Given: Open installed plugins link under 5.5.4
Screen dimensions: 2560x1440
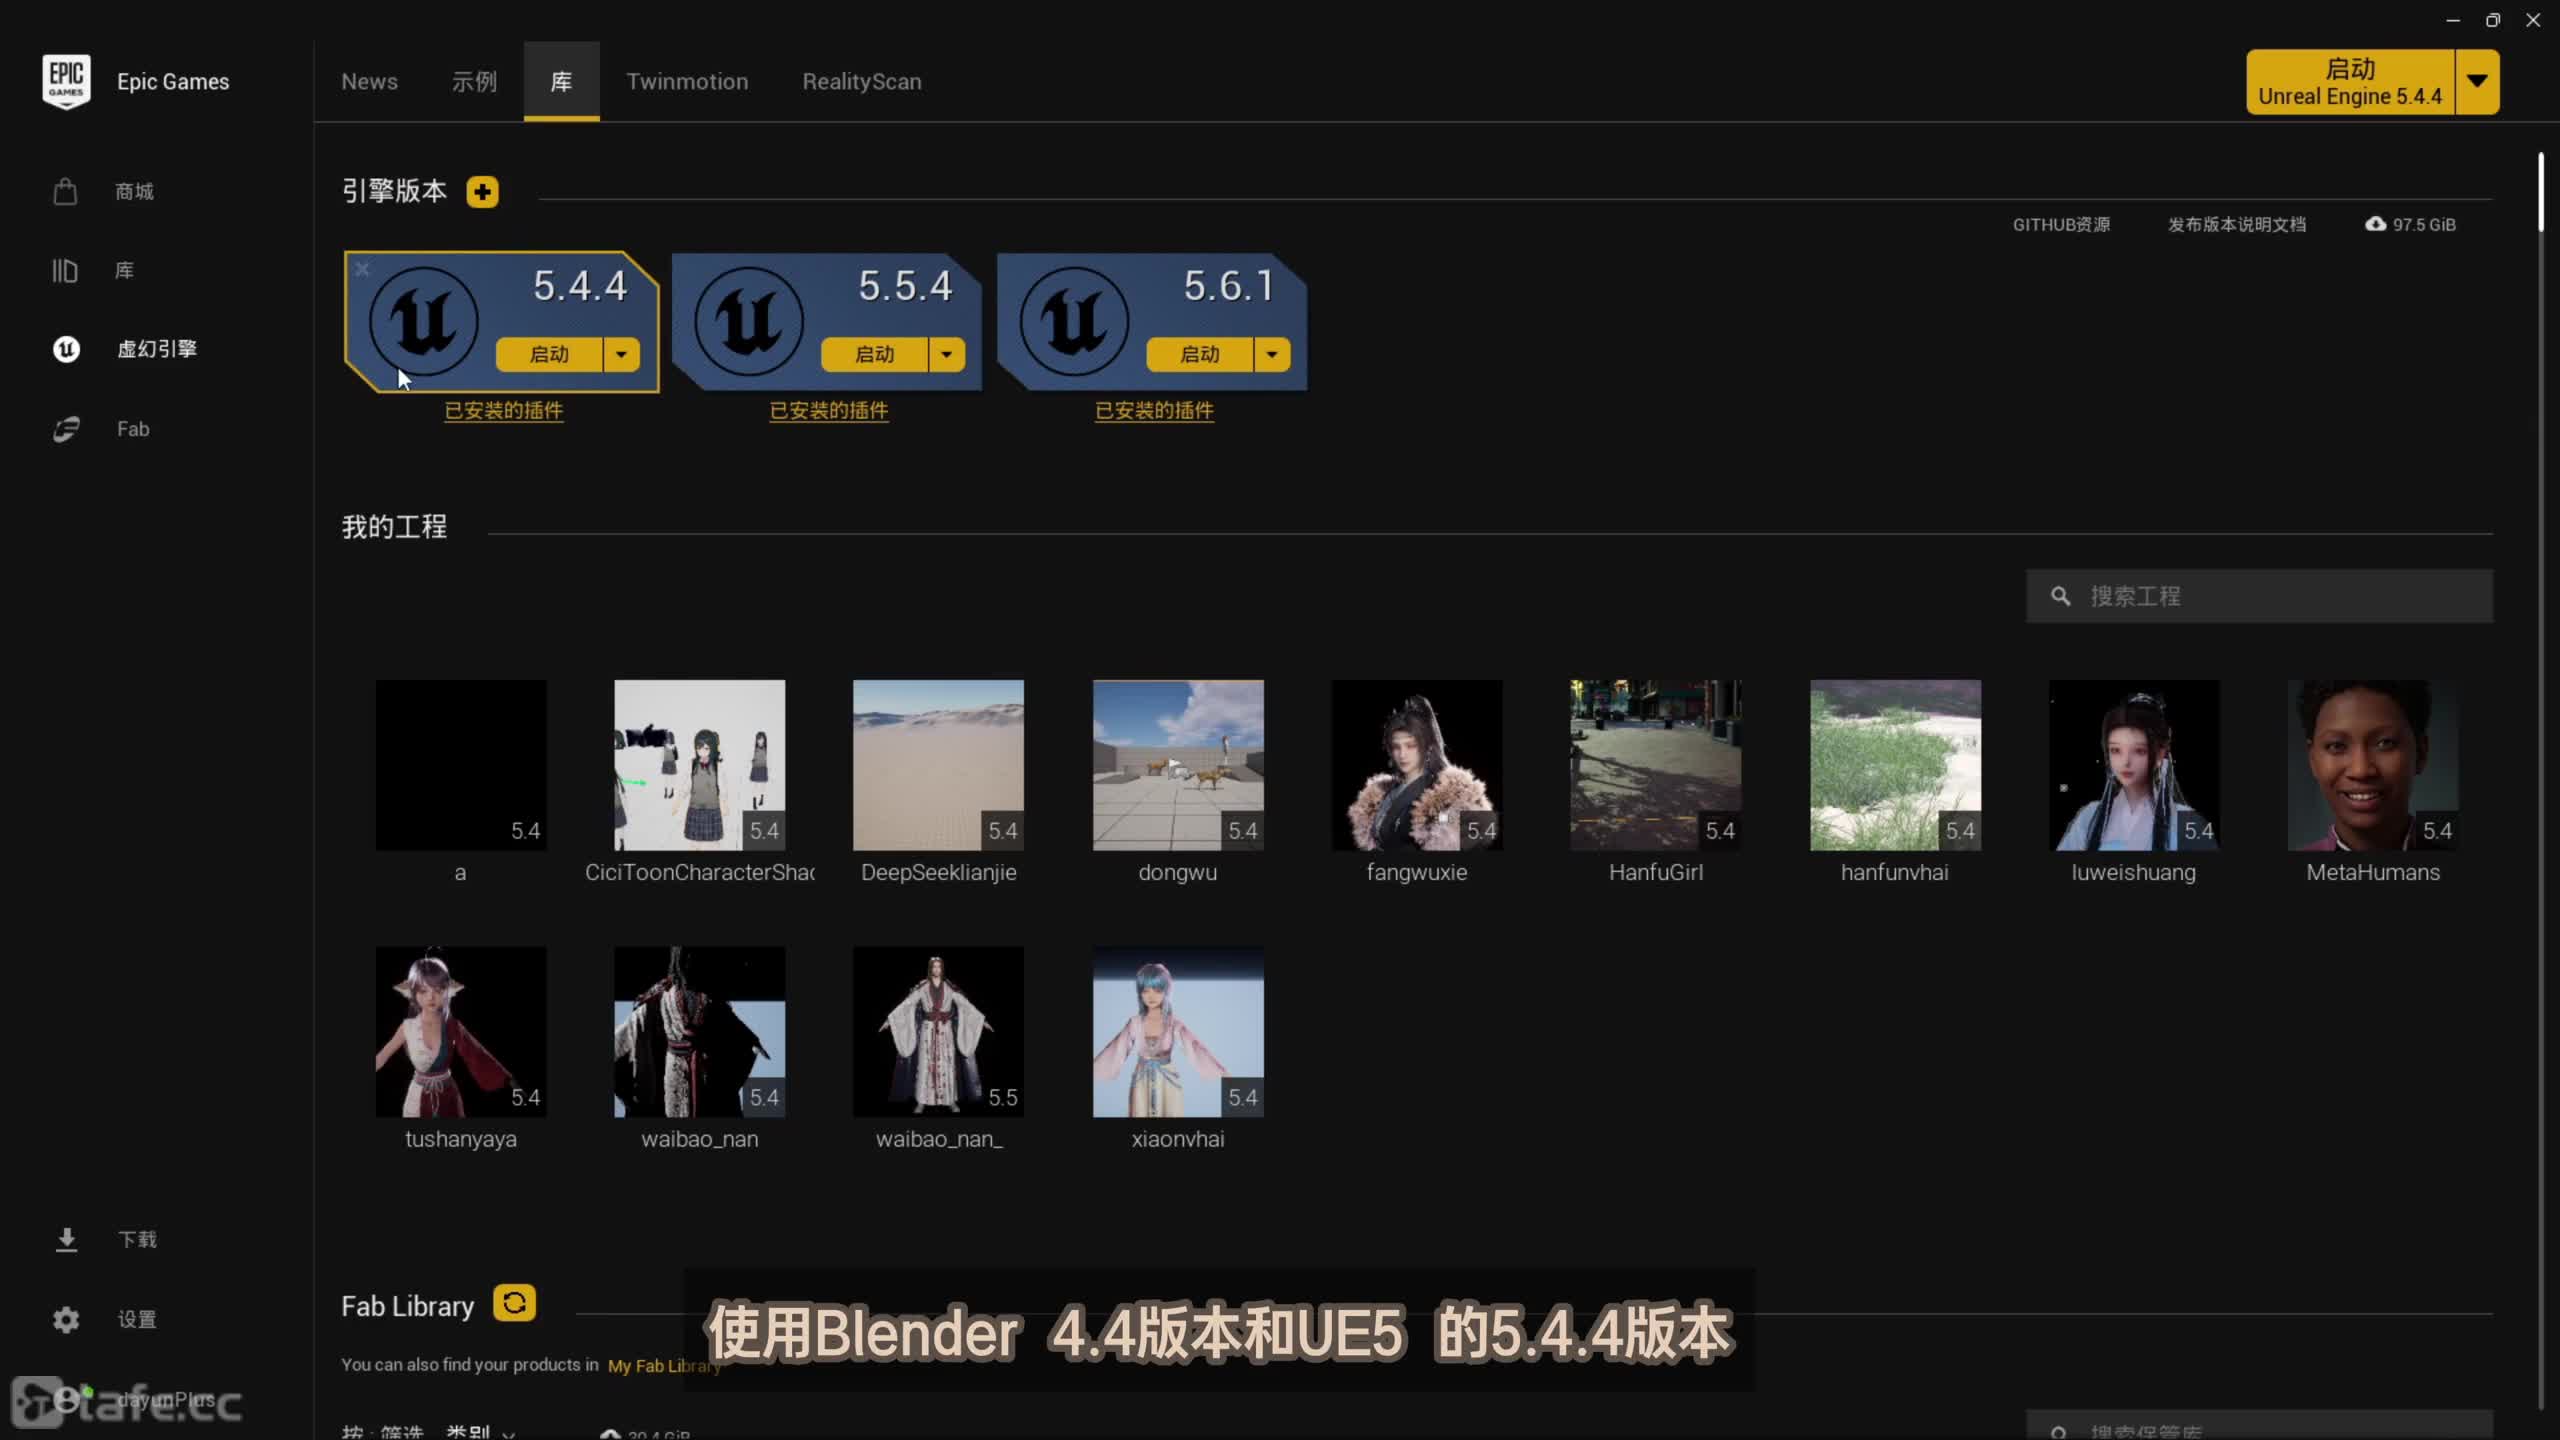Looking at the screenshot, I should click(x=828, y=410).
